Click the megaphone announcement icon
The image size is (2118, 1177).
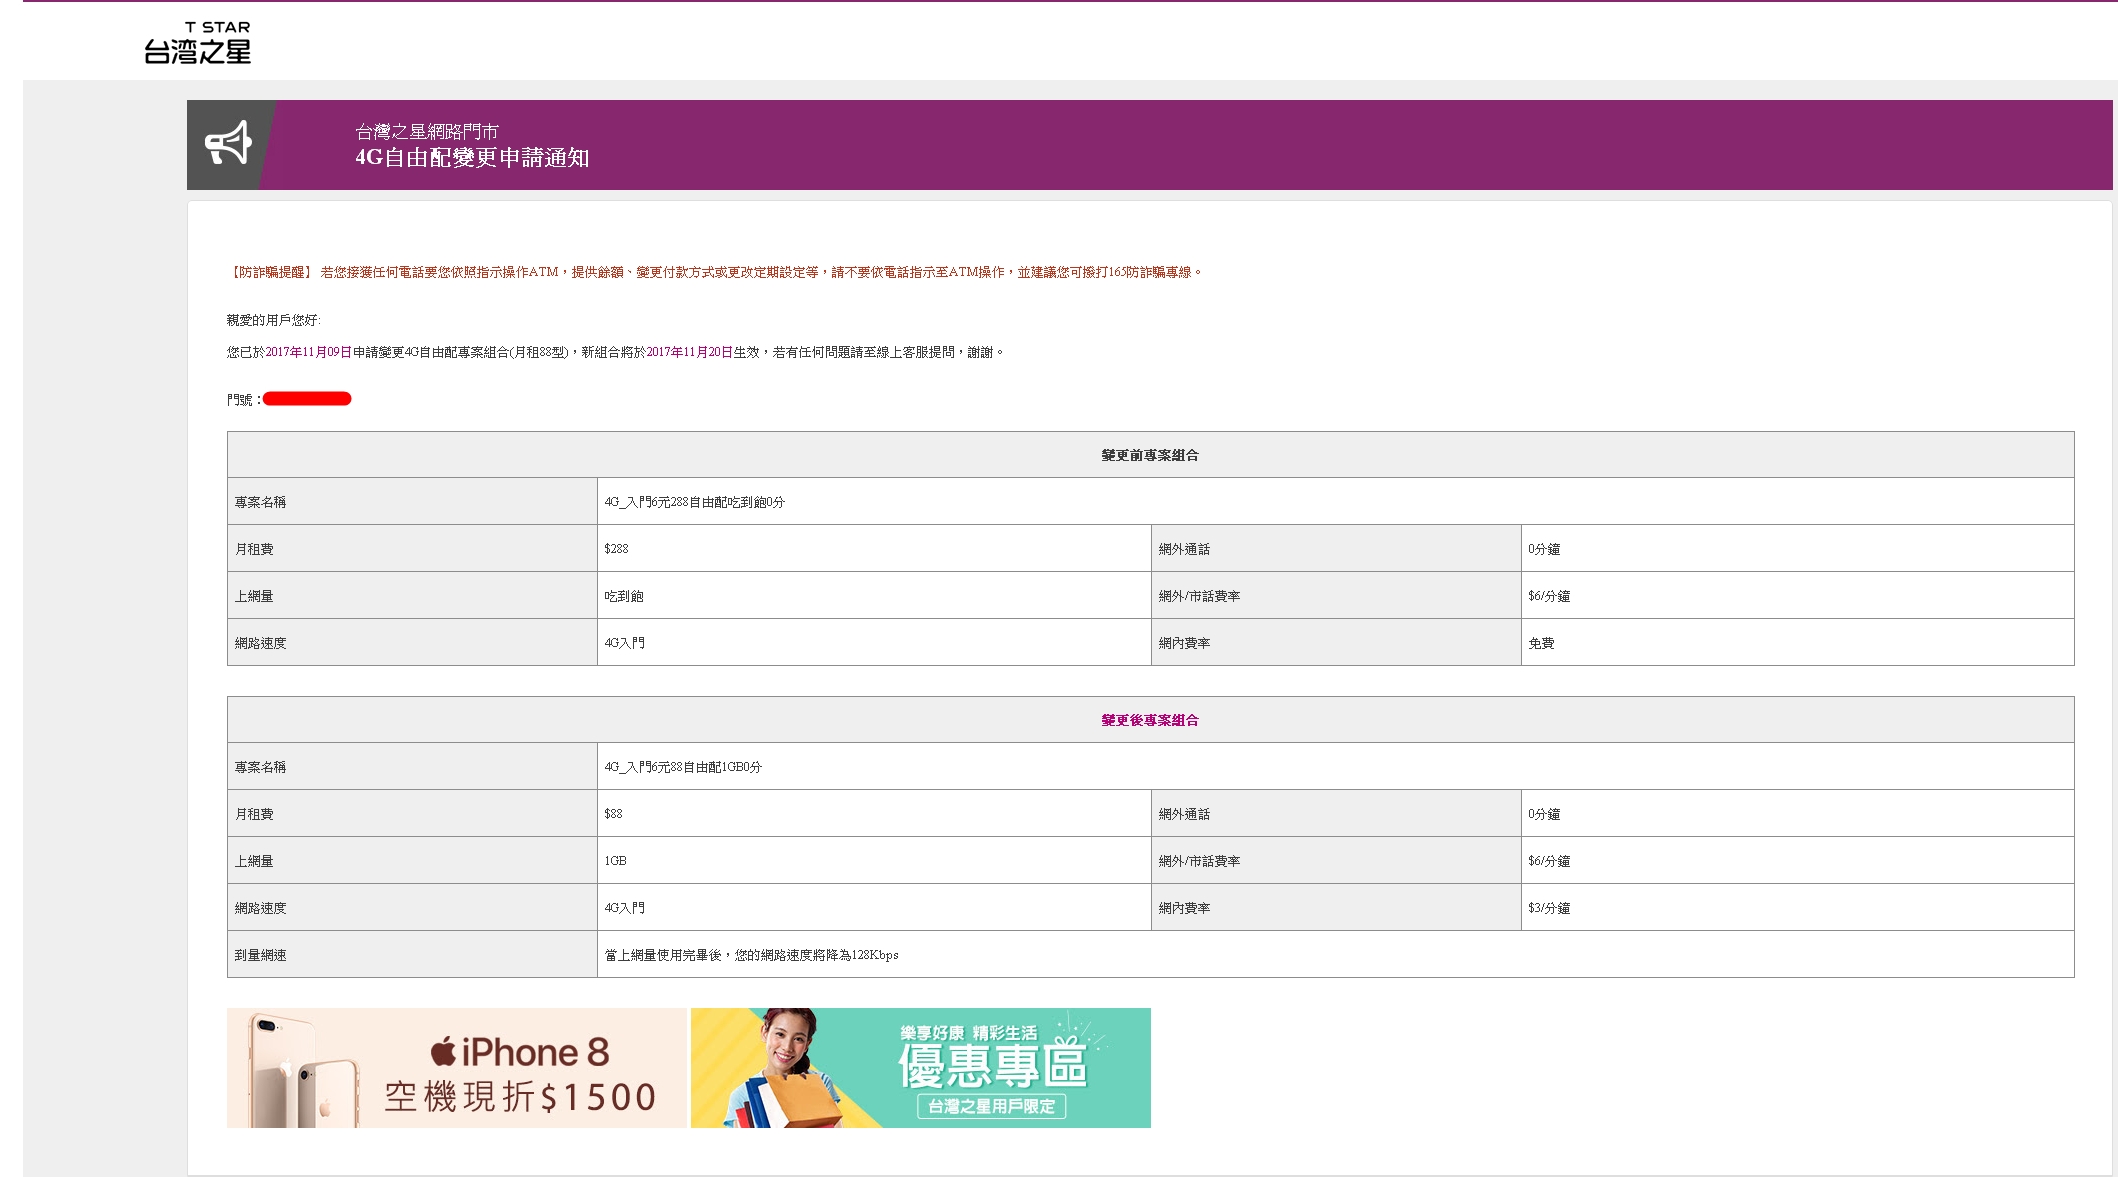tap(228, 144)
